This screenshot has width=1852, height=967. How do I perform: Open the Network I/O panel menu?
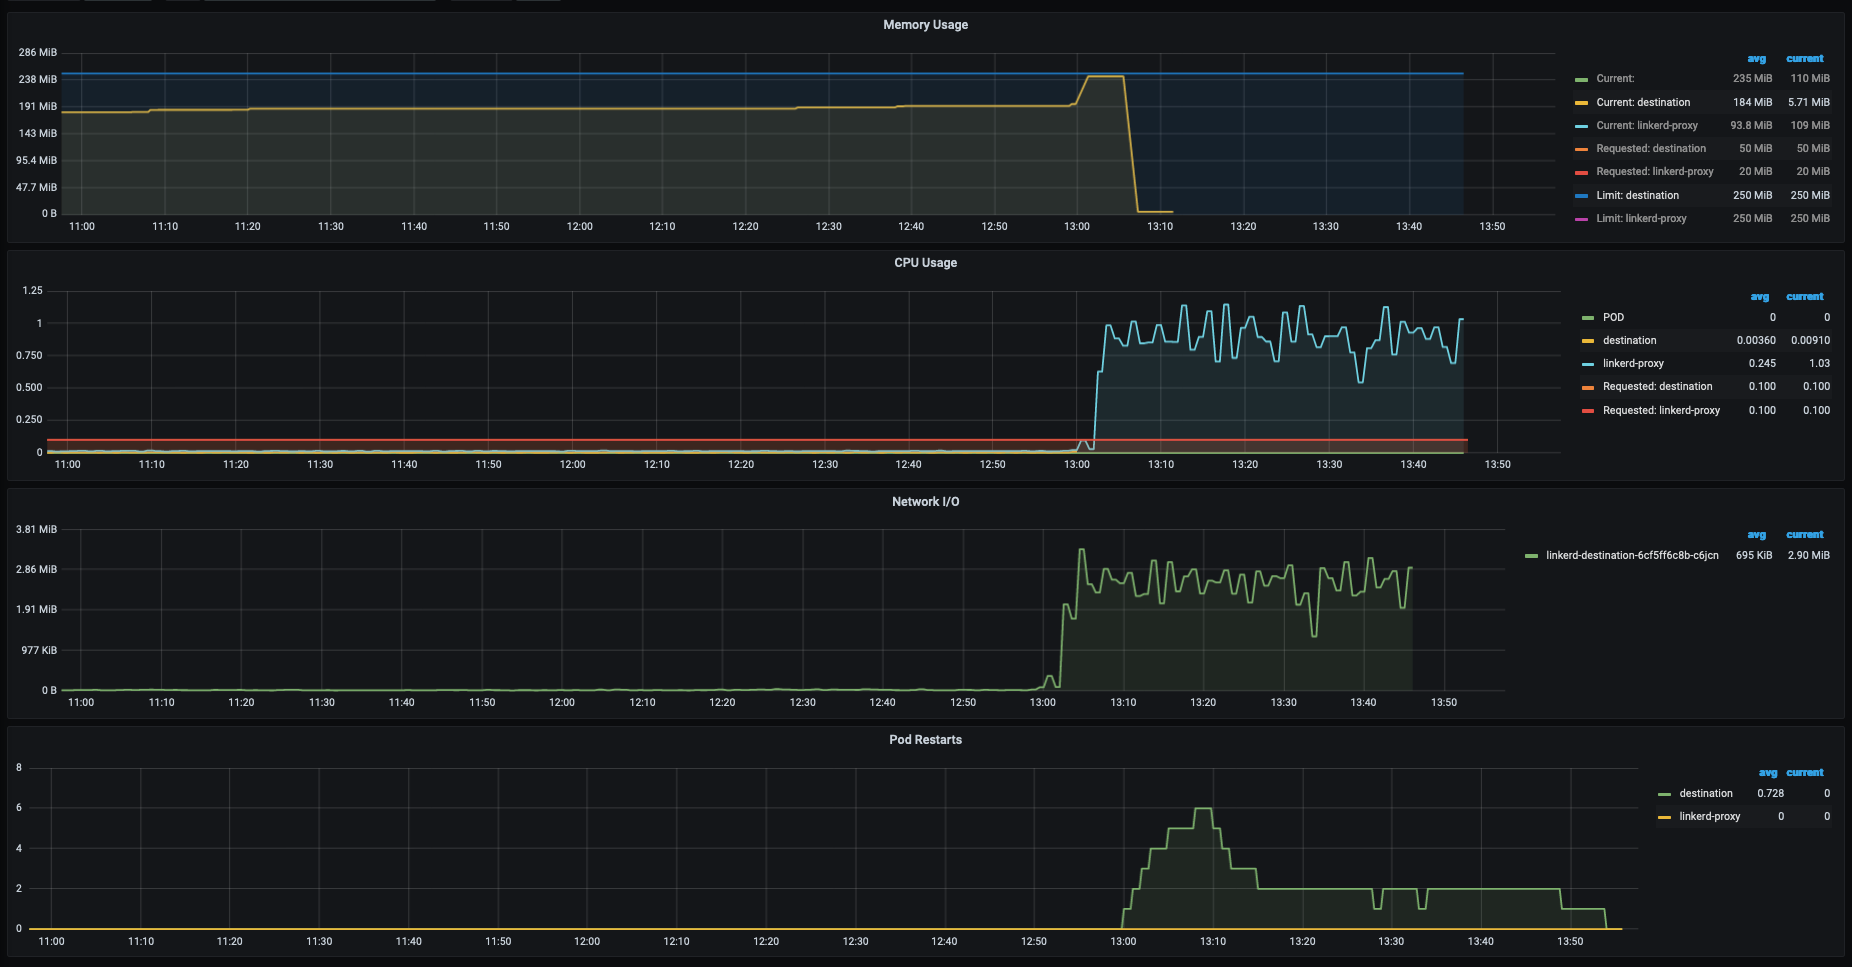point(924,501)
